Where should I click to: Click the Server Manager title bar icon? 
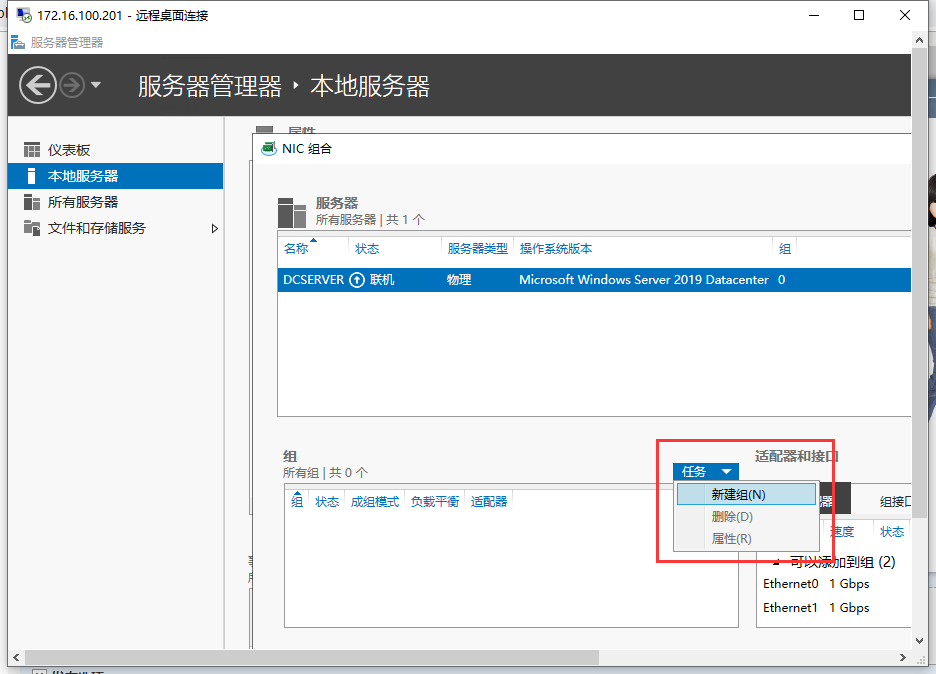coord(18,42)
